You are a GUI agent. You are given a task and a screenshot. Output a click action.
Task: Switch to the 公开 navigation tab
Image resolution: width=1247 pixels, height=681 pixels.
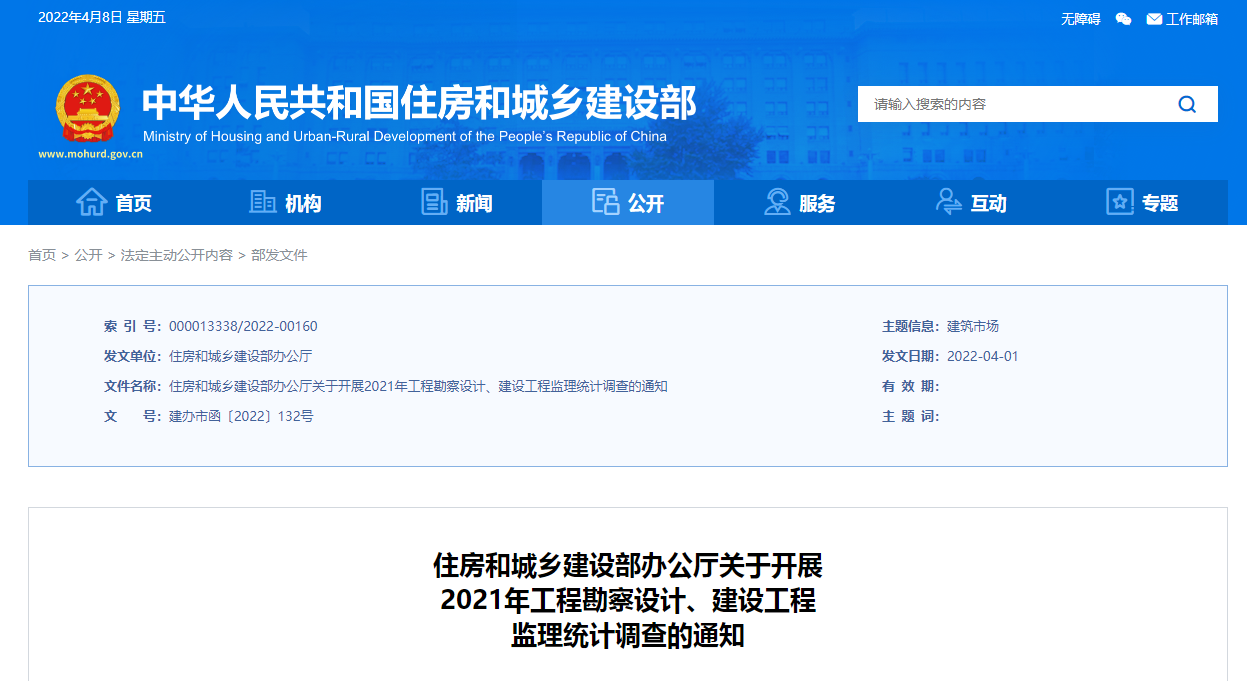click(x=627, y=202)
